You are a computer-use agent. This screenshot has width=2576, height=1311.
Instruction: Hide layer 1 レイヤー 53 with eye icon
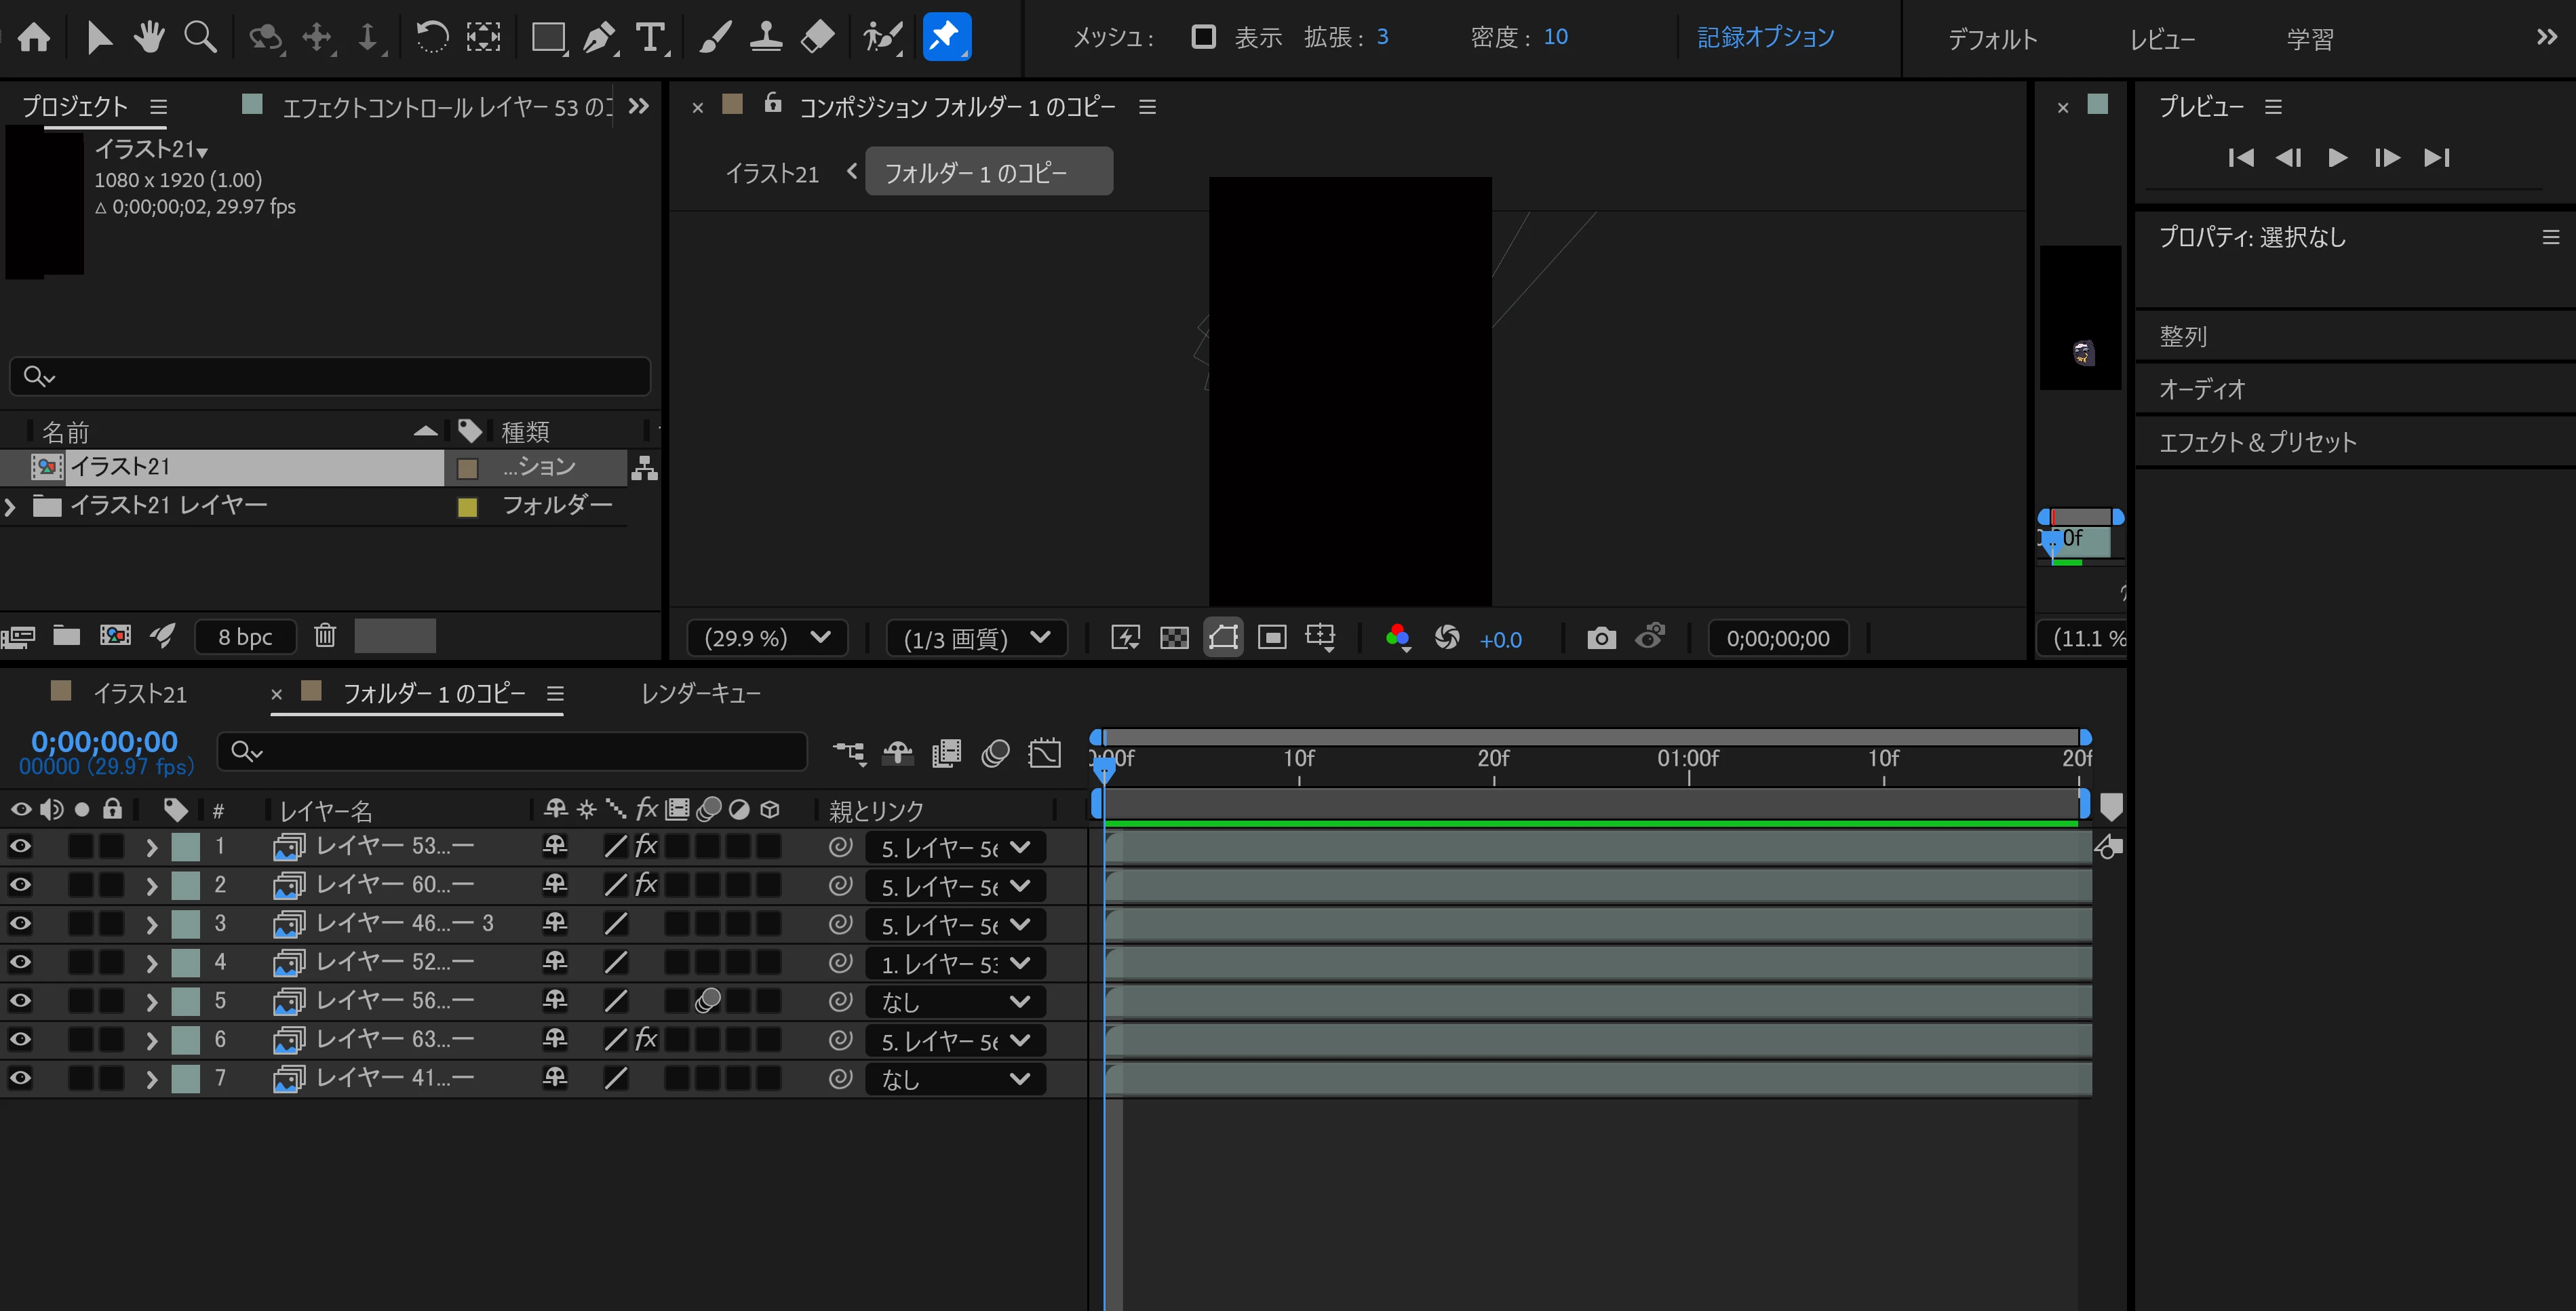20,847
